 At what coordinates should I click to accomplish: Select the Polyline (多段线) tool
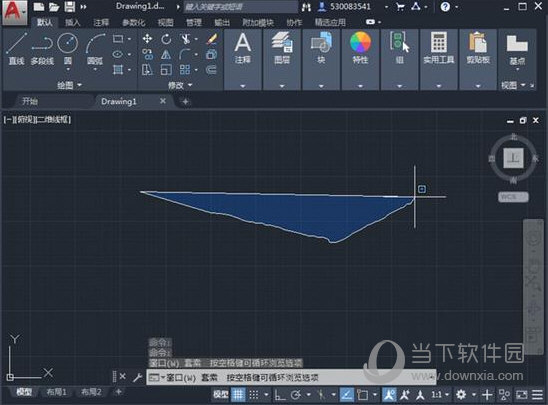coord(42,49)
